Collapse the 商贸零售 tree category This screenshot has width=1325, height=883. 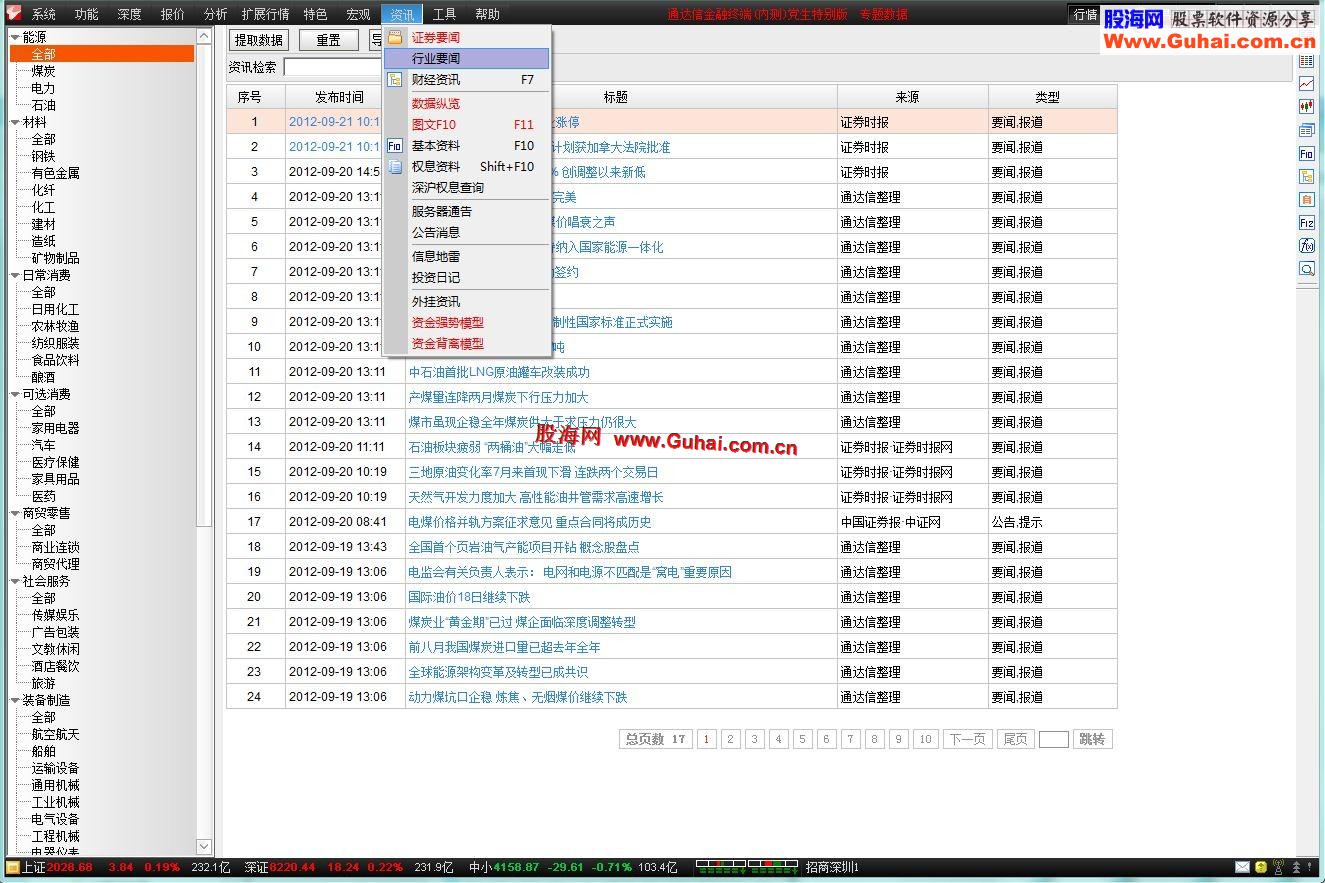[x=15, y=513]
